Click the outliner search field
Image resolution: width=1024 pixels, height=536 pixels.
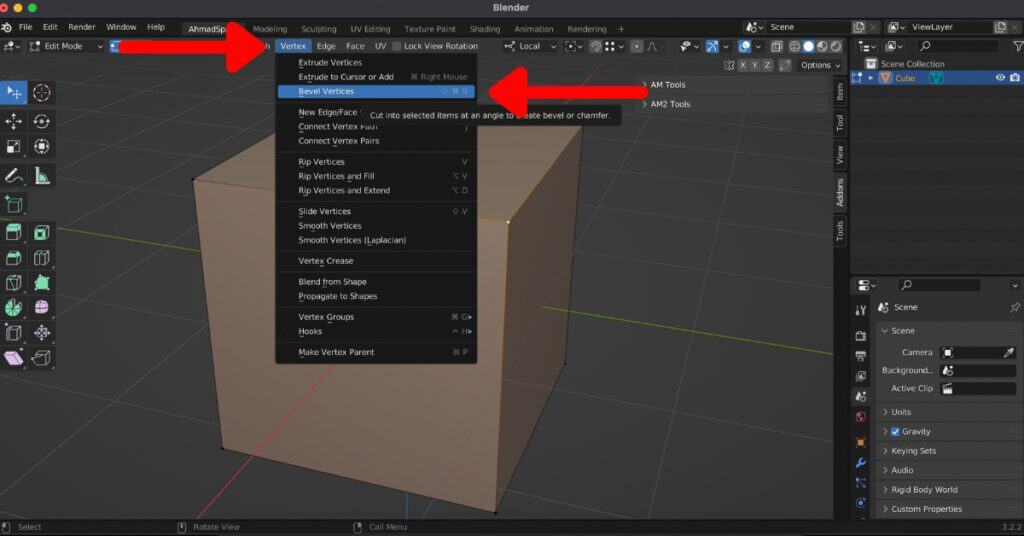click(958, 46)
